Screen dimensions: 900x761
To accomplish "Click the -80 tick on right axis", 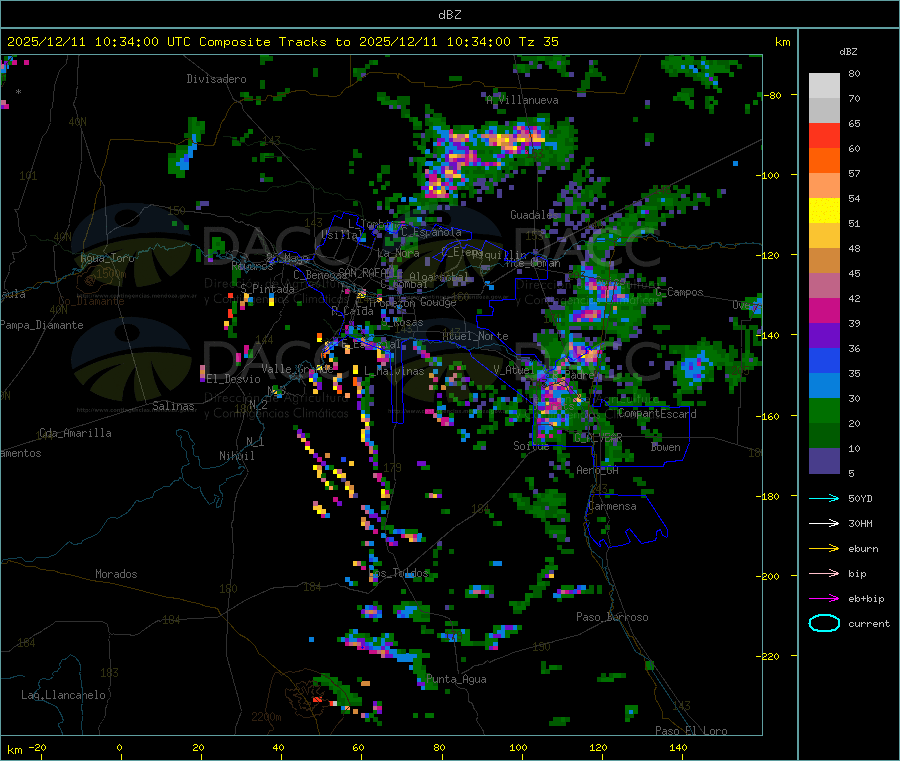I will (774, 95).
